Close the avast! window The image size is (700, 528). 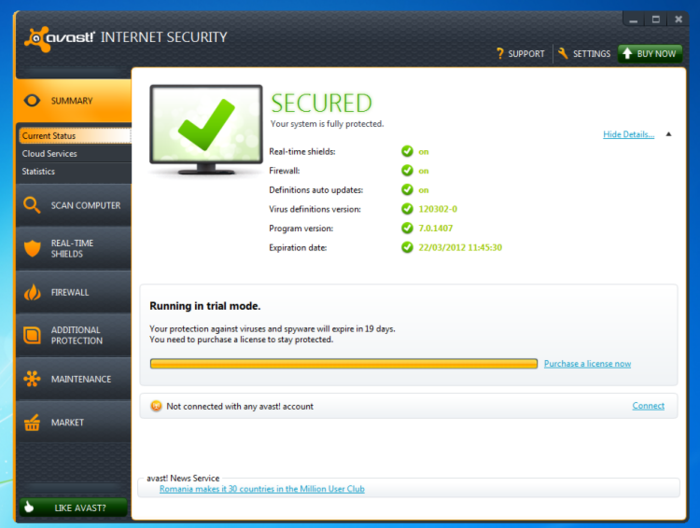tap(679, 20)
